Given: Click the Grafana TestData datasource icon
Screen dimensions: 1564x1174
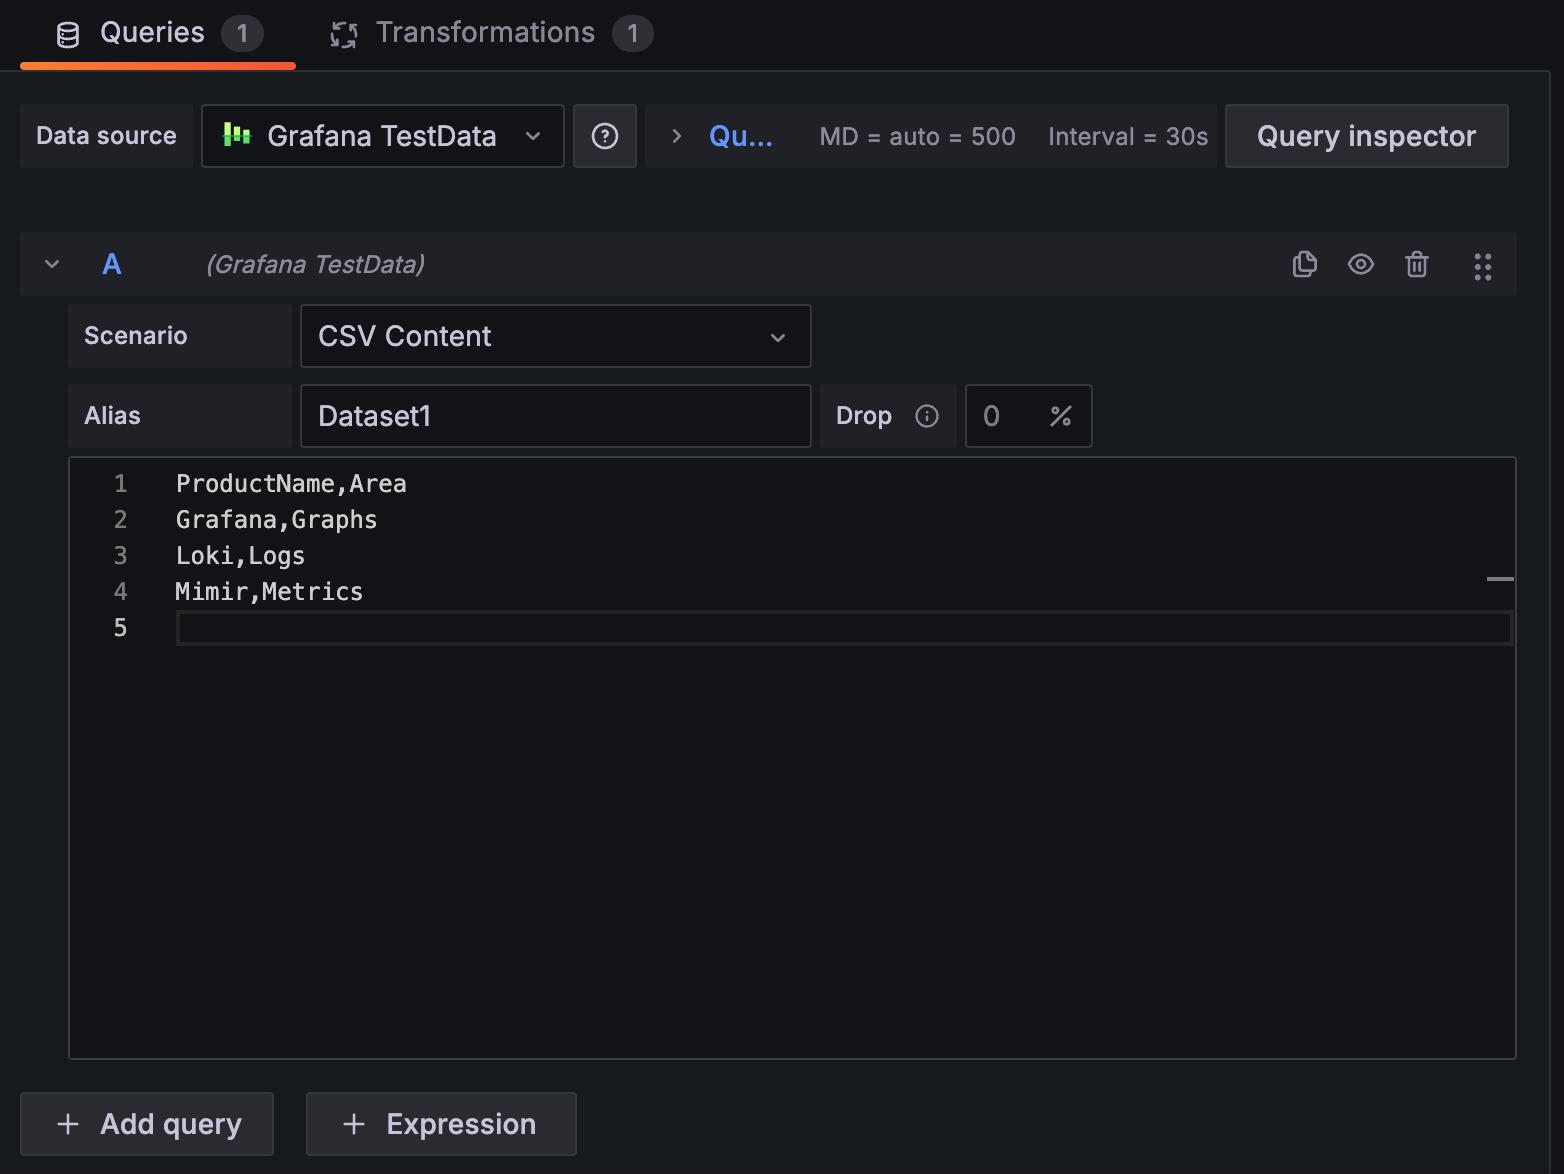Looking at the screenshot, I should [x=237, y=136].
